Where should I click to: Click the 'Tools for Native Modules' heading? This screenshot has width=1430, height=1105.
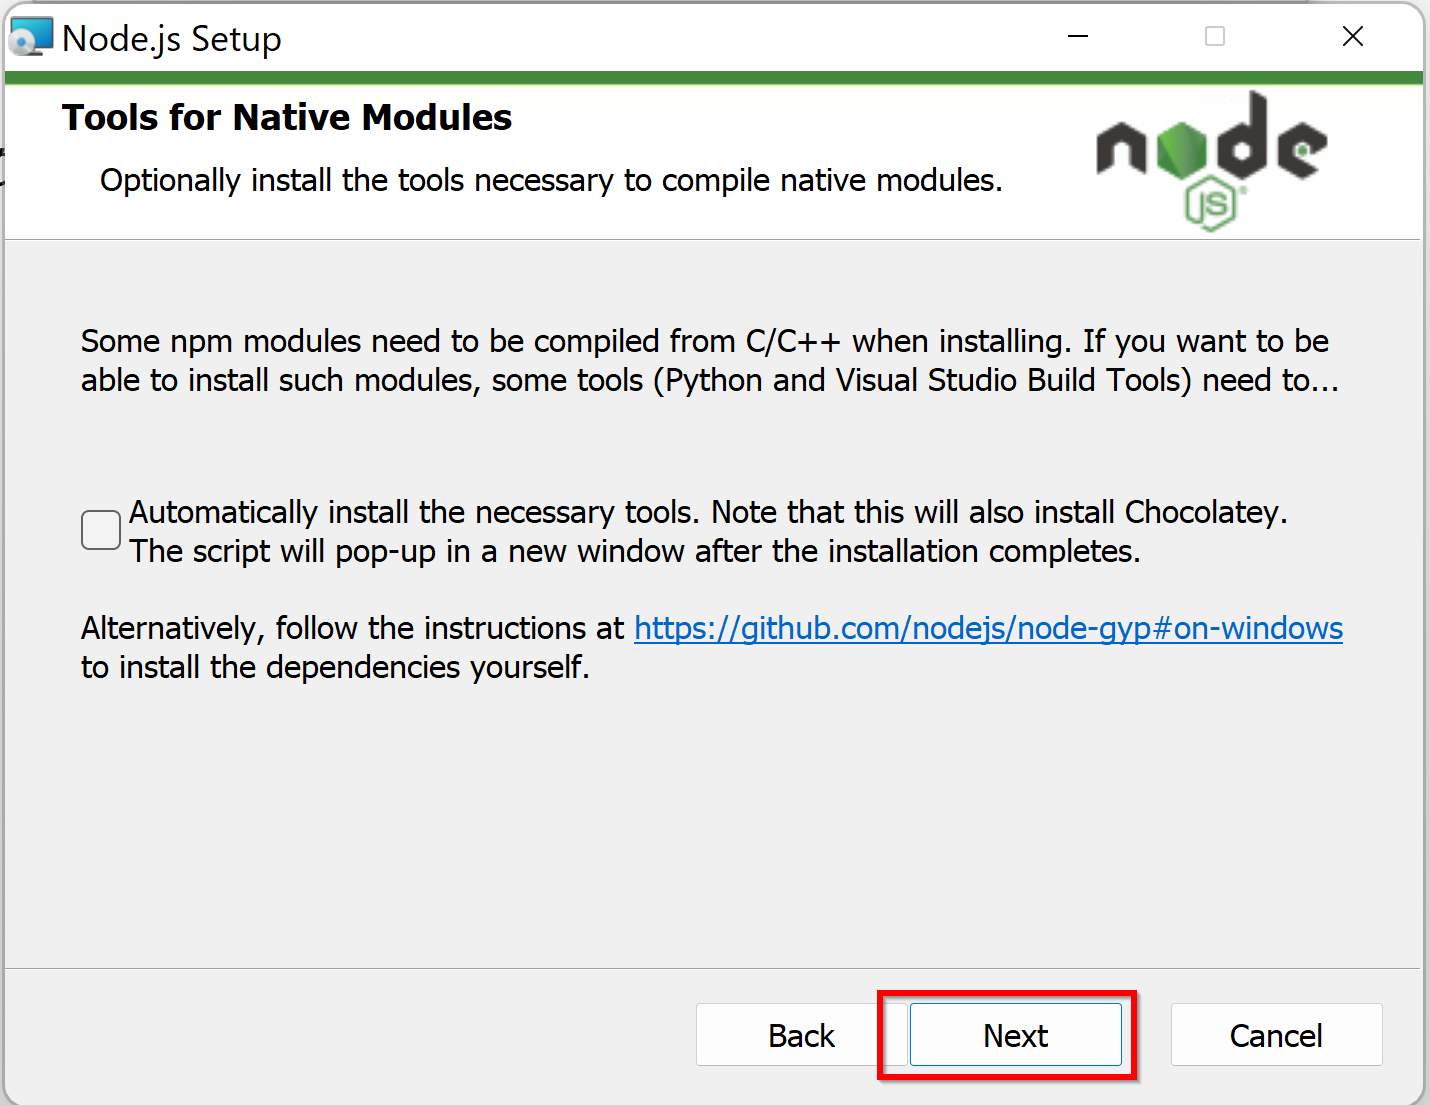click(x=287, y=117)
